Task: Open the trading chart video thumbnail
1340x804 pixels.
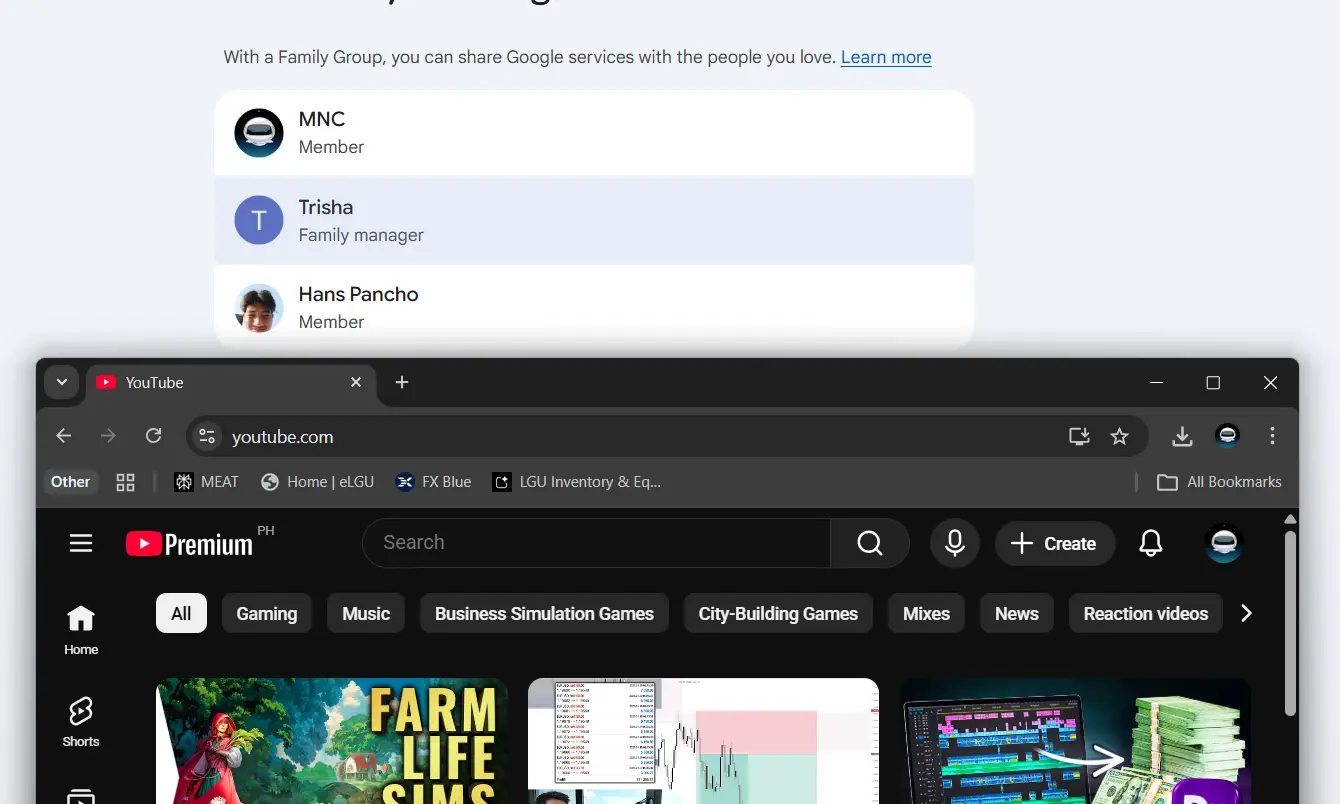Action: (704, 741)
